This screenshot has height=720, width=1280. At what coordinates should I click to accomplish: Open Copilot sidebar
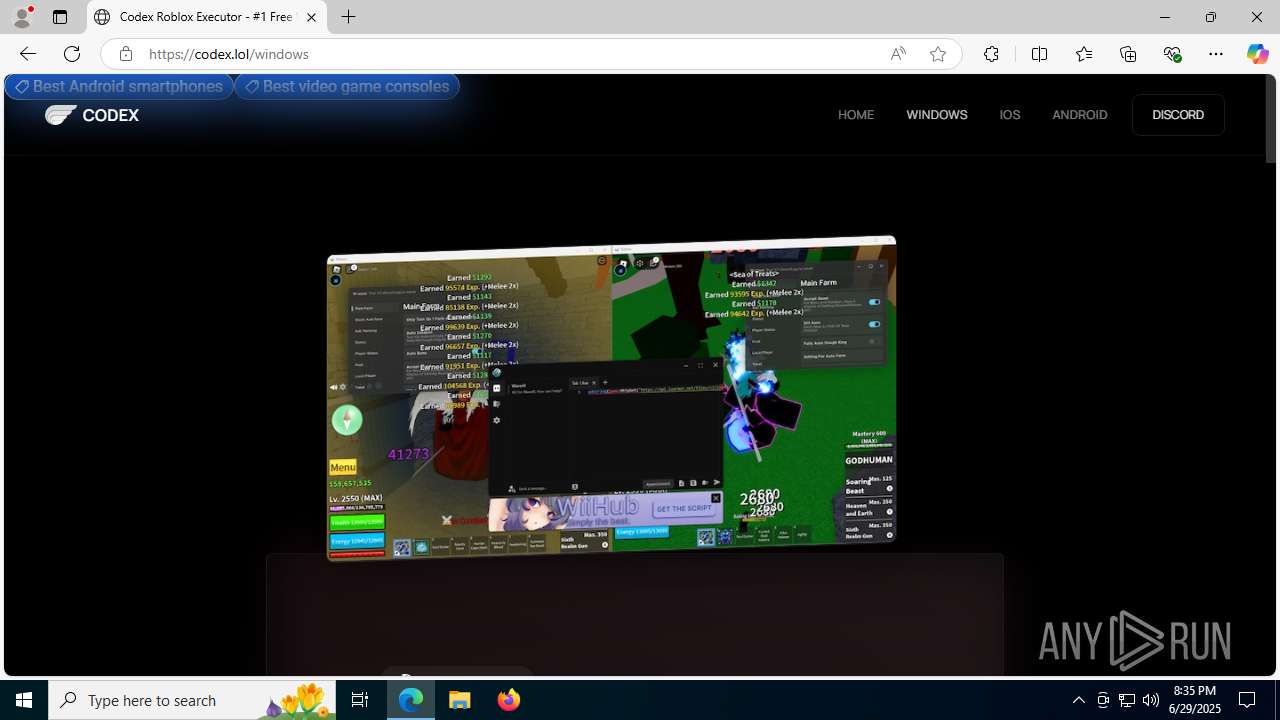click(1257, 54)
